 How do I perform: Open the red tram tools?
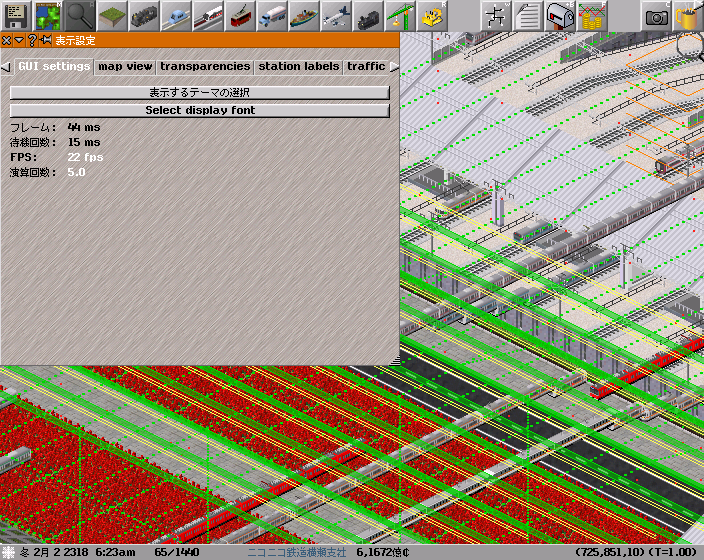coord(240,16)
